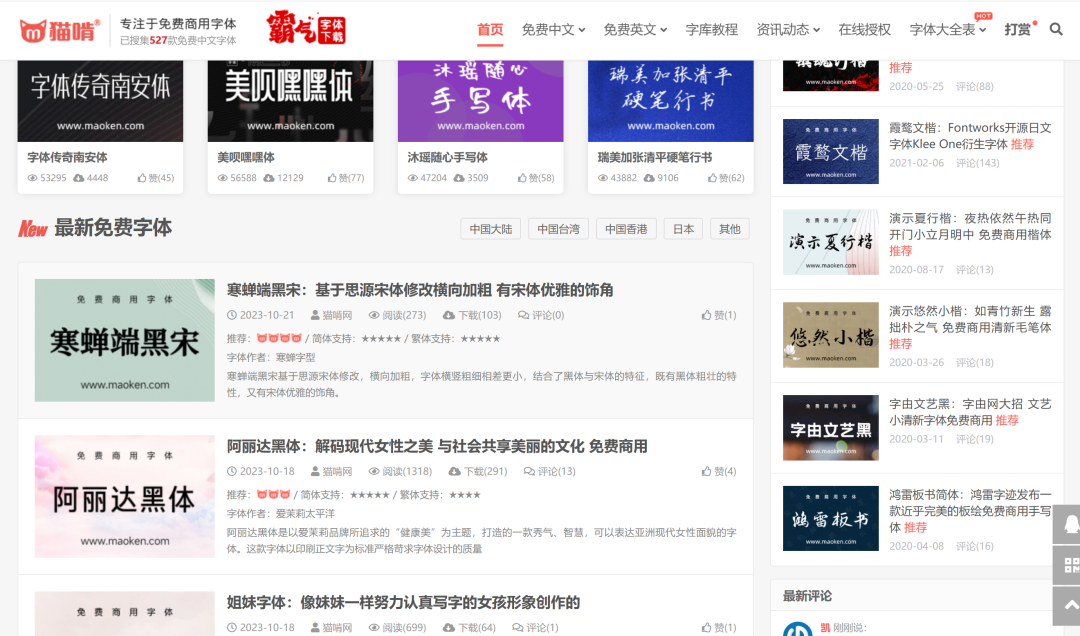Screen dimensions: 1080x636
Task: Open the 在线授权 menu item
Action: coord(864,30)
